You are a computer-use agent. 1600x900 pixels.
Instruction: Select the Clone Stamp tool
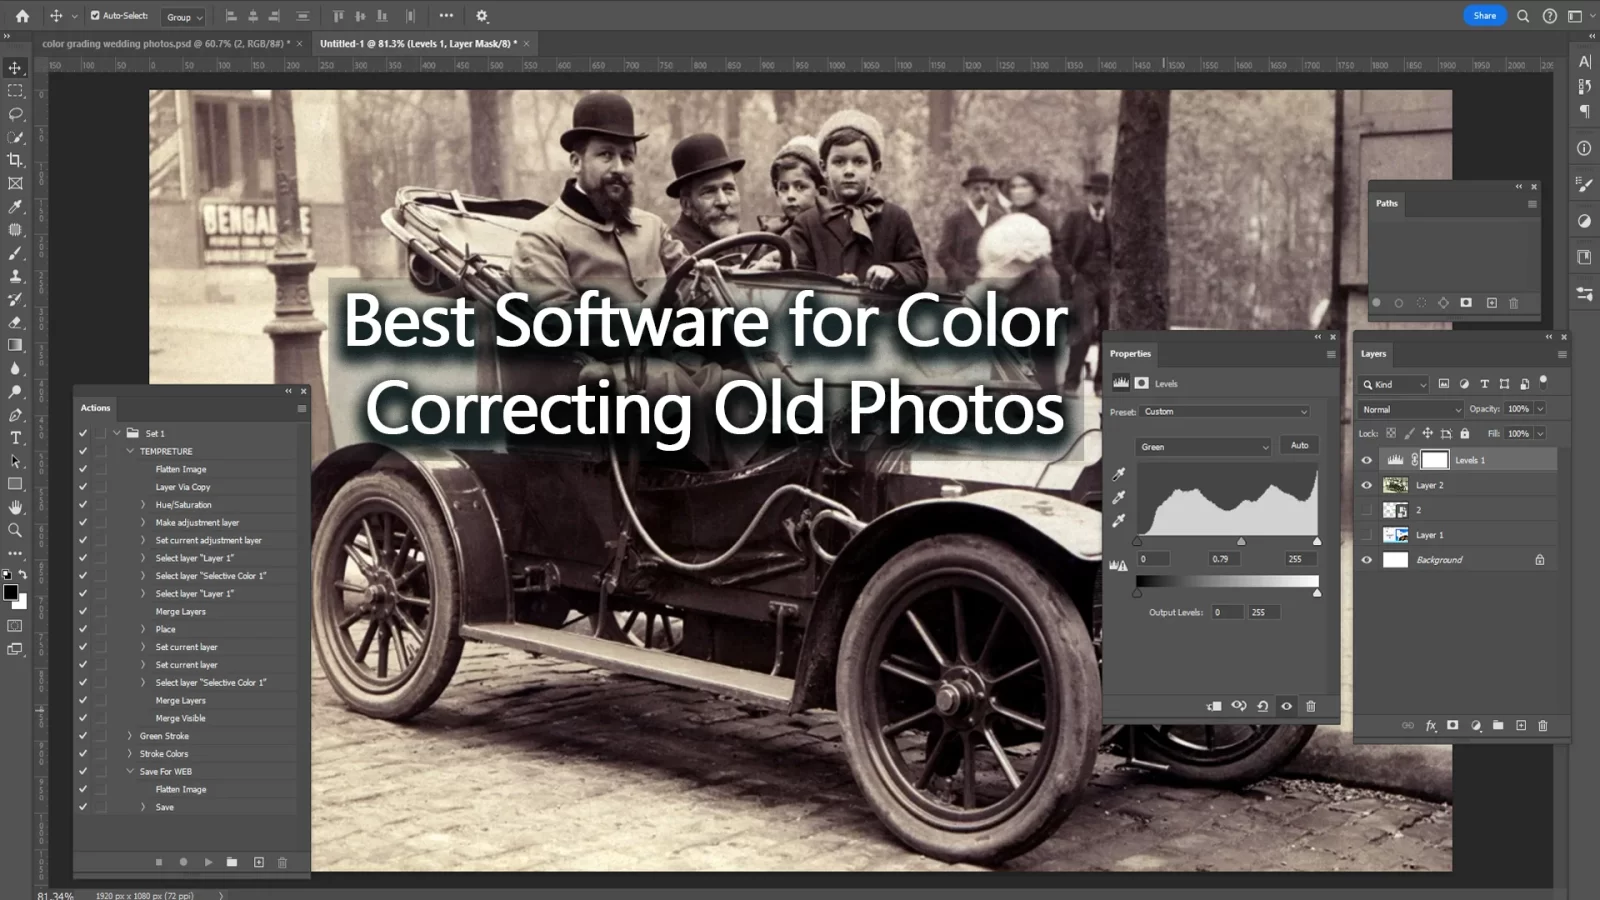pos(15,276)
